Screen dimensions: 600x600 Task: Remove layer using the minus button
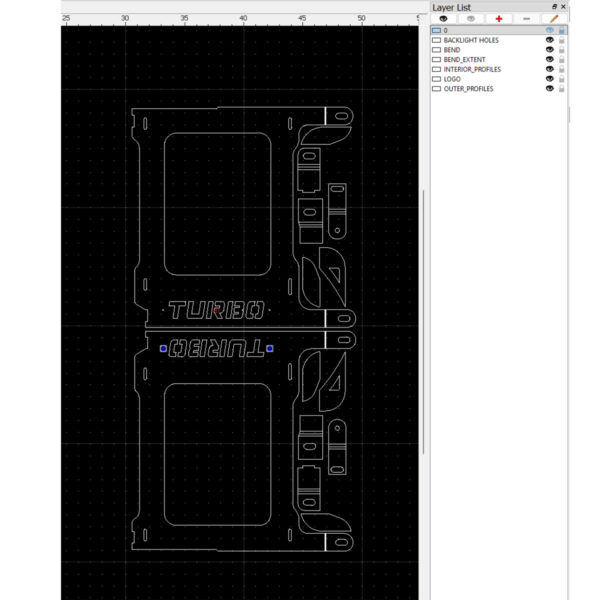click(x=526, y=18)
